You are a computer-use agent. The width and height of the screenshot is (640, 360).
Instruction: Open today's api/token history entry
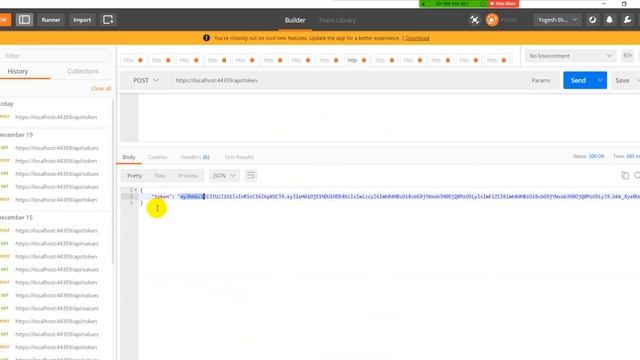[x=56, y=117]
